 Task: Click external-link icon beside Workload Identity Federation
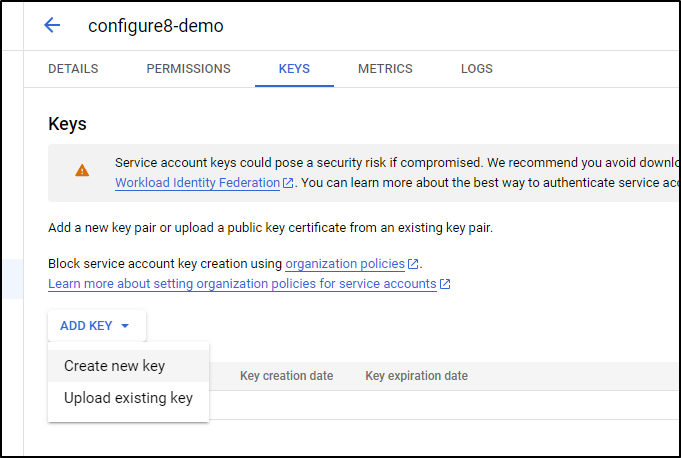288,183
